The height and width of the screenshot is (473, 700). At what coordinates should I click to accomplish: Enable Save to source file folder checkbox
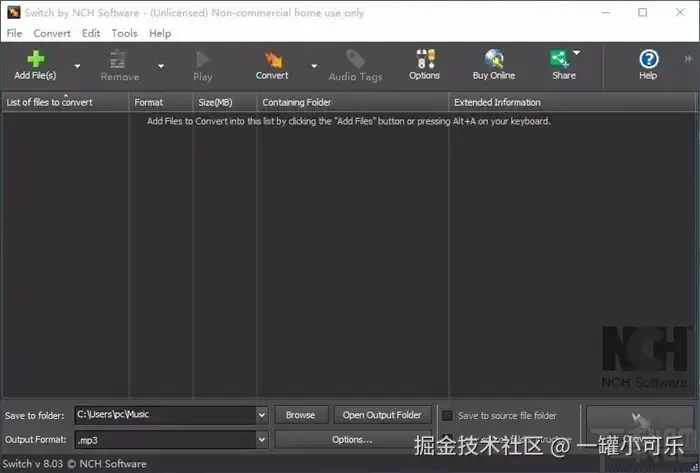(x=447, y=416)
